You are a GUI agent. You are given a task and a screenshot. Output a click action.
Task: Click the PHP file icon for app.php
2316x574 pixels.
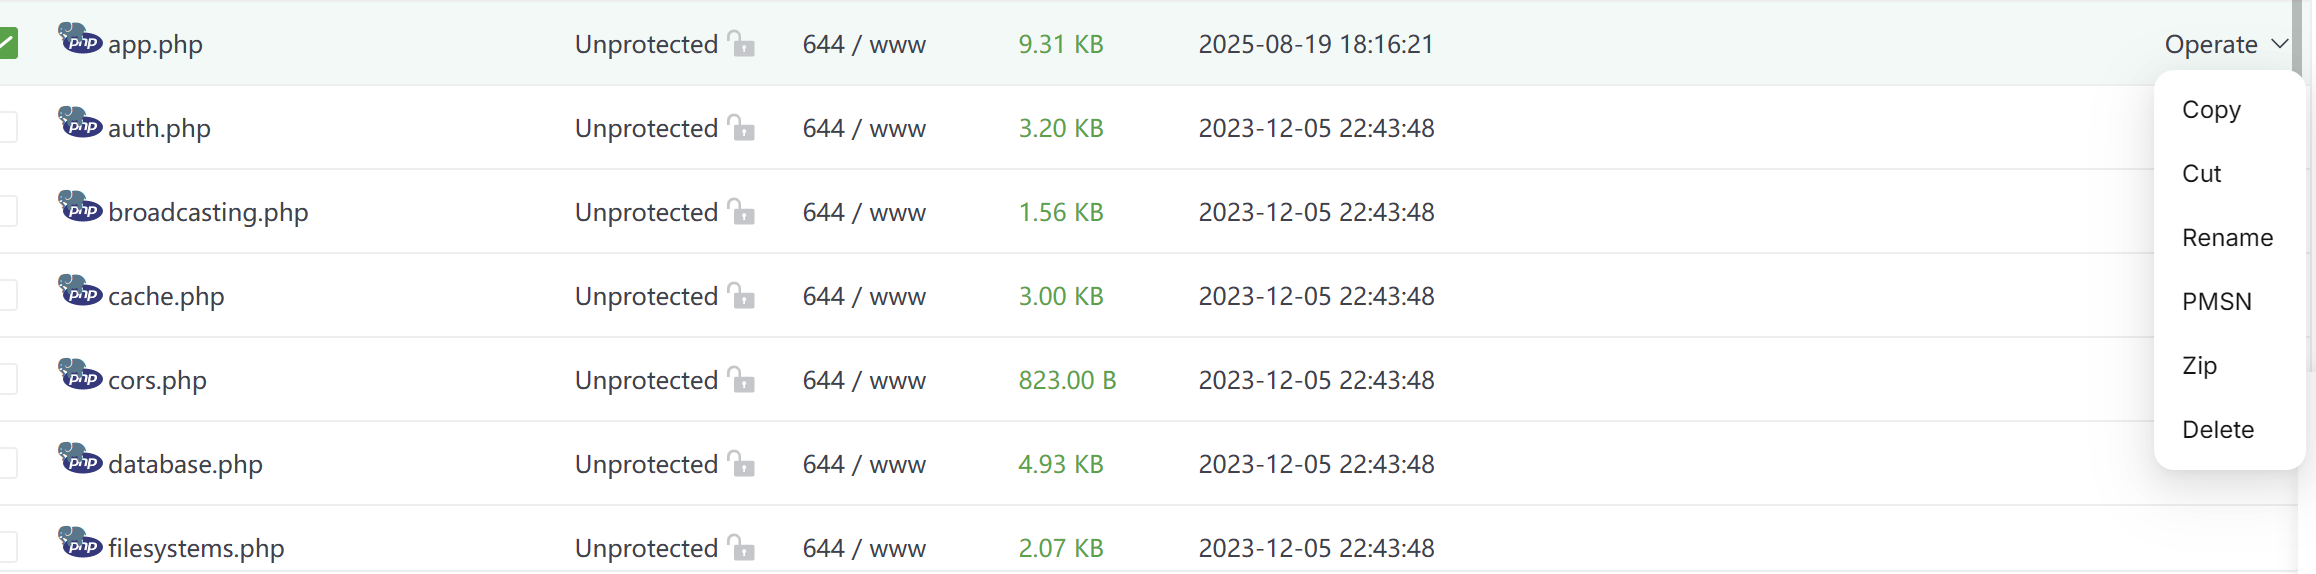(80, 40)
